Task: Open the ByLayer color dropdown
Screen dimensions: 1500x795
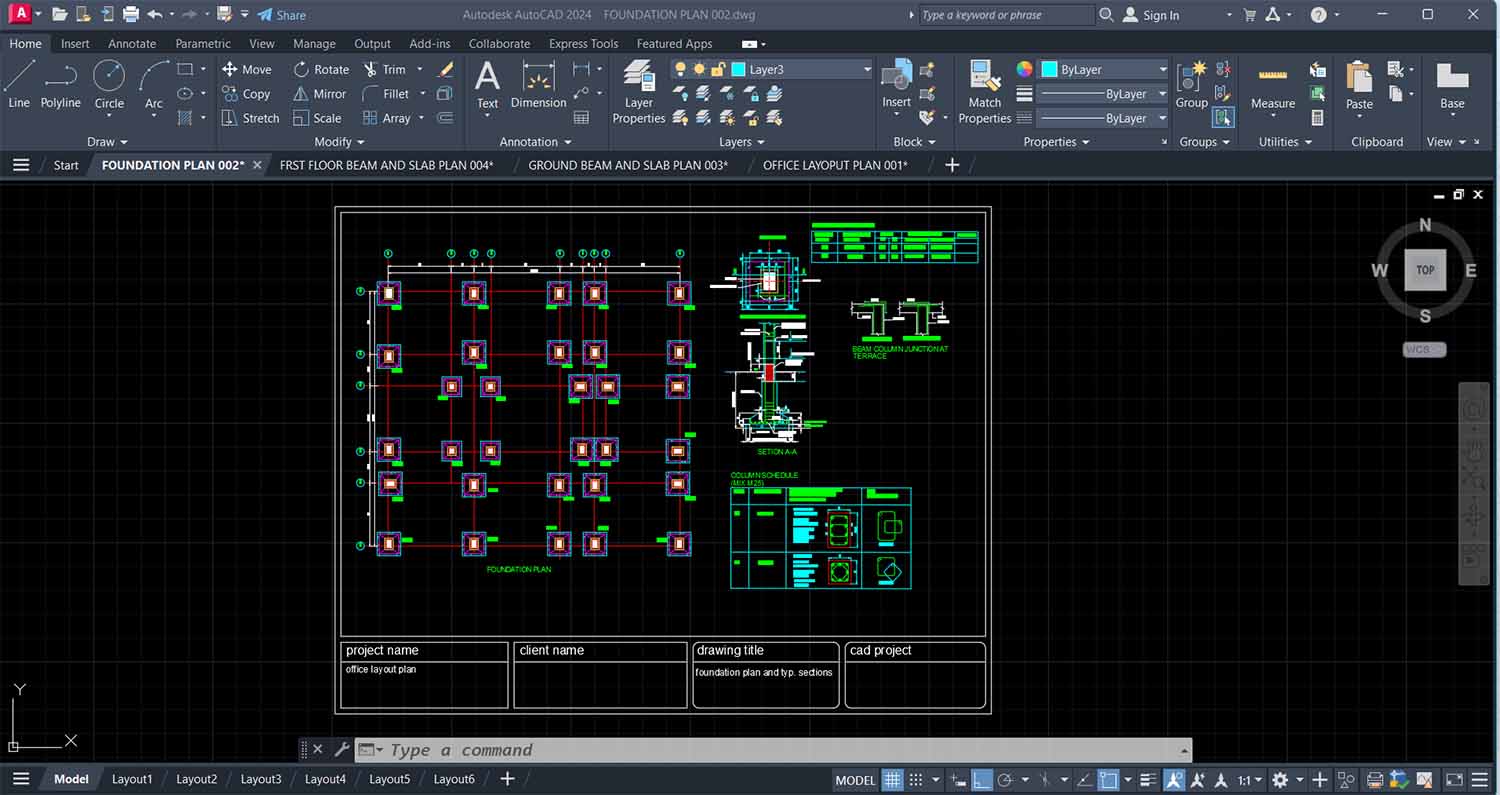Action: click(1162, 70)
